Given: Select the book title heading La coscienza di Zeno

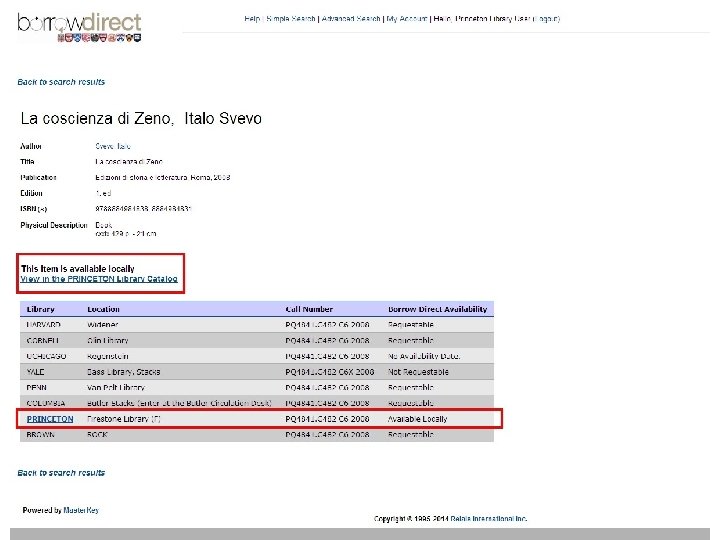Looking at the screenshot, I should [141, 118].
